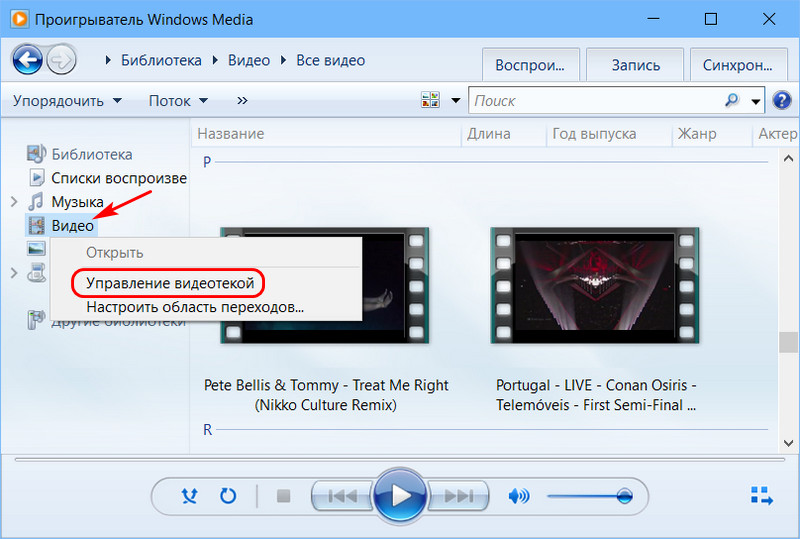Click the P group header letter
Screen dimensions: 800x539
tap(207, 162)
